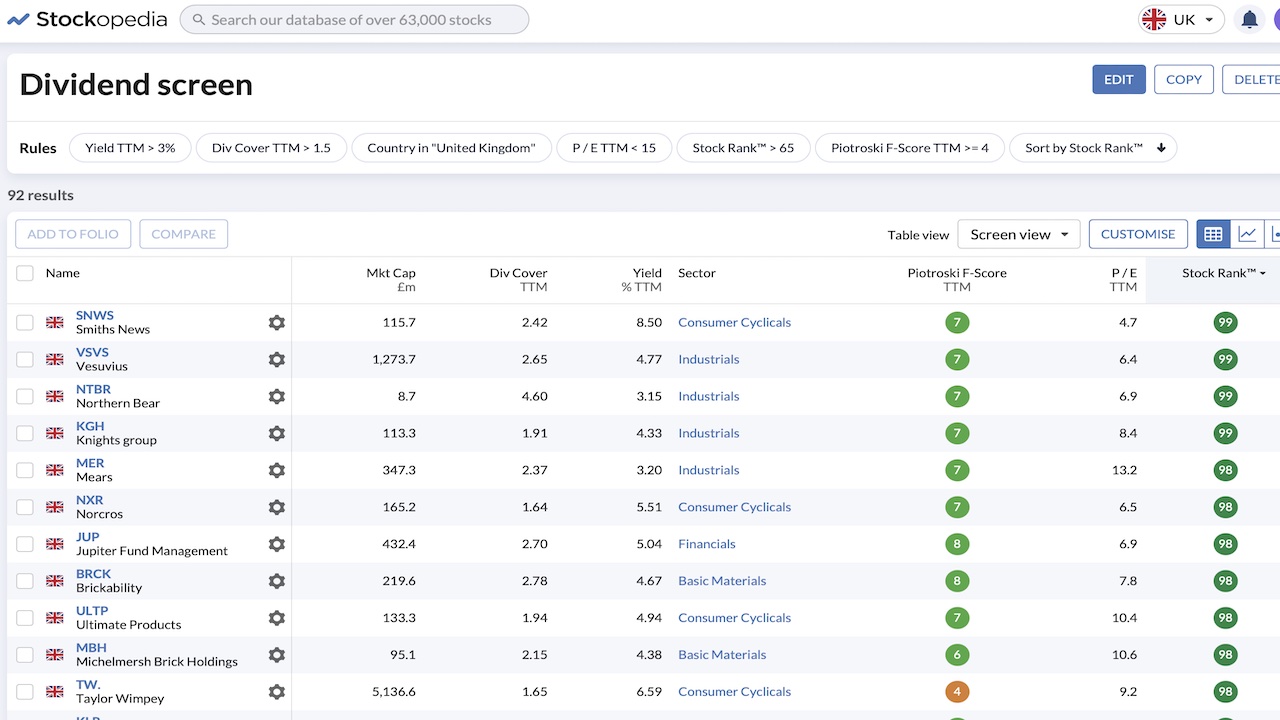The height and width of the screenshot is (720, 1280).
Task: Switch to line chart view icon
Action: [1247, 234]
